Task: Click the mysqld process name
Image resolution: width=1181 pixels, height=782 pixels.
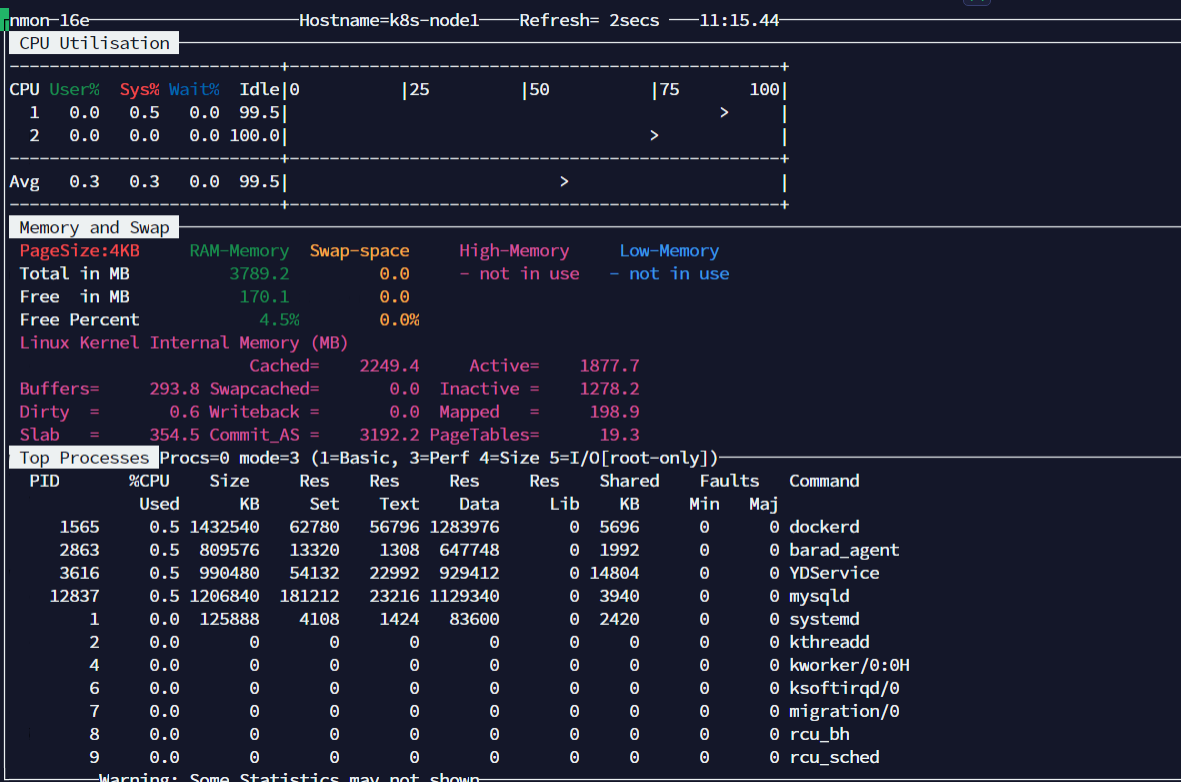Action: click(819, 596)
